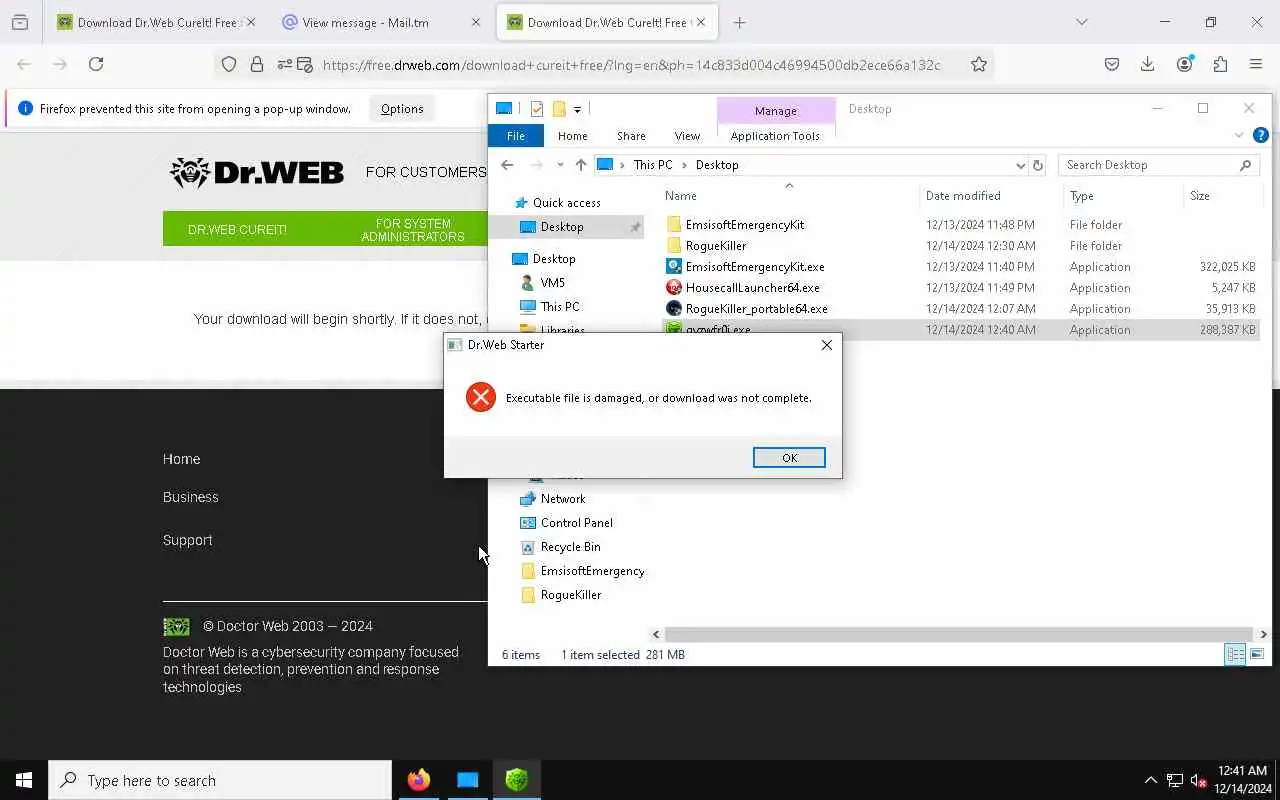Customize Quick Access Toolbar dropdown arrow
Screen dimensions: 1280x800
tap(577, 109)
